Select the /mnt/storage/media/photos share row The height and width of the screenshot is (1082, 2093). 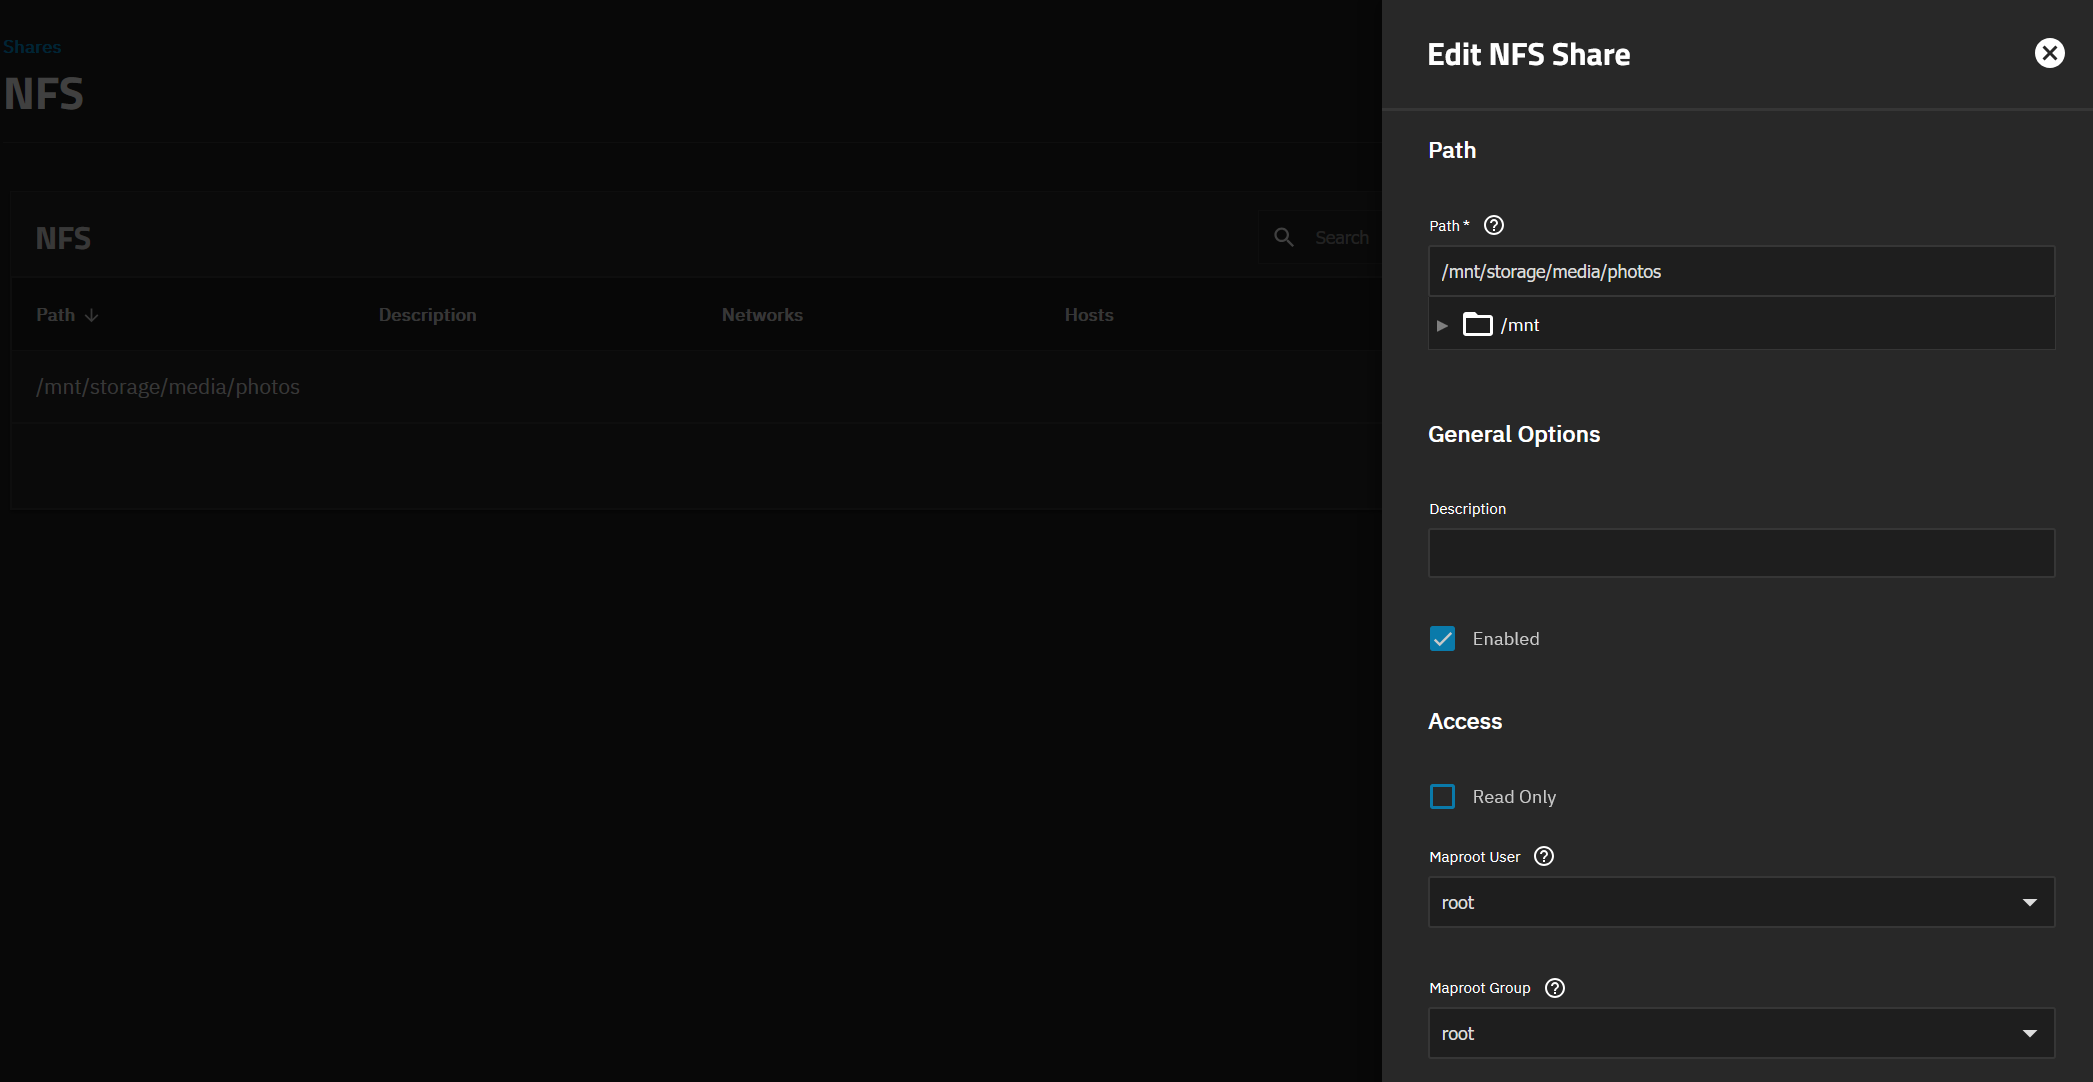click(168, 387)
